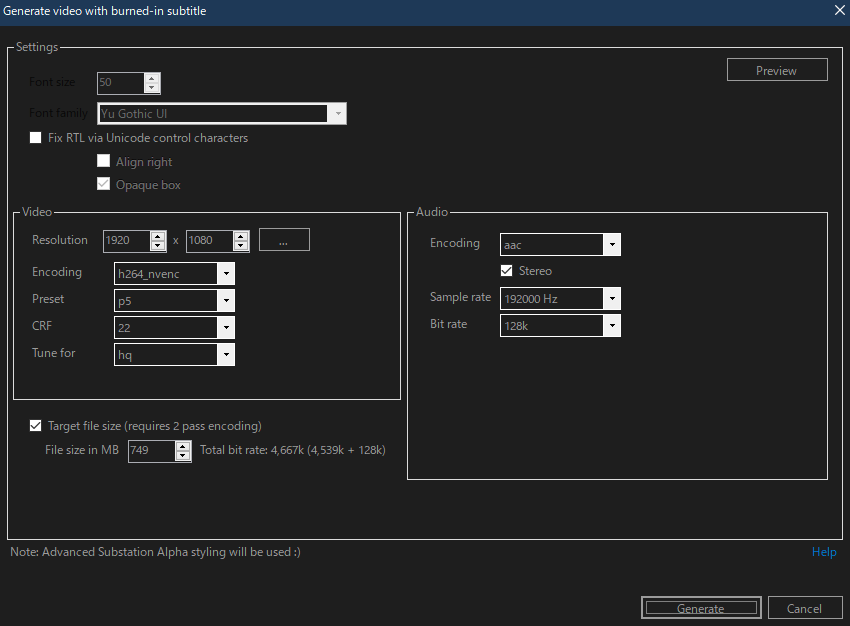Enable the Align right checkbox
850x626 pixels.
coord(103,160)
